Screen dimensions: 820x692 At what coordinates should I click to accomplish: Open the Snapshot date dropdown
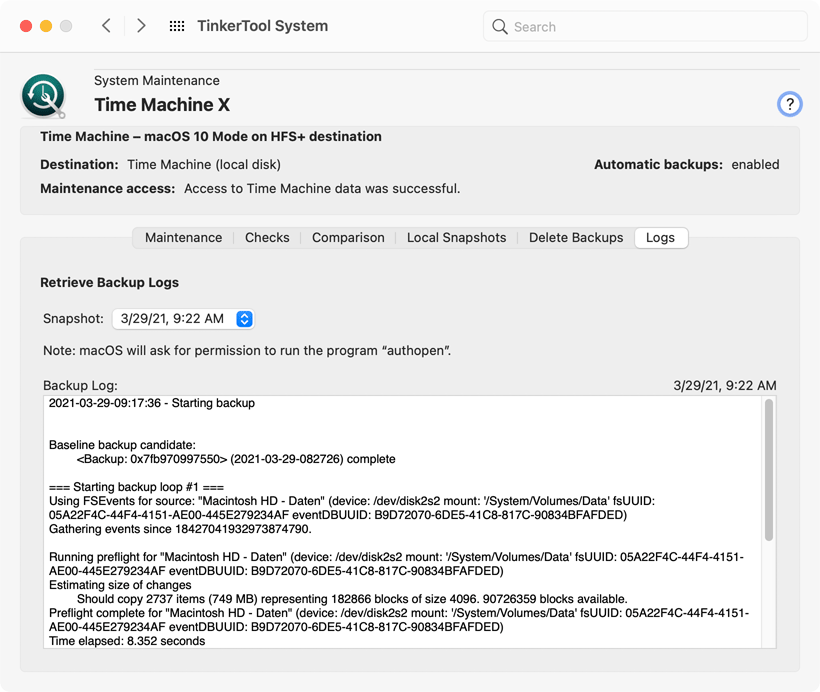point(183,319)
